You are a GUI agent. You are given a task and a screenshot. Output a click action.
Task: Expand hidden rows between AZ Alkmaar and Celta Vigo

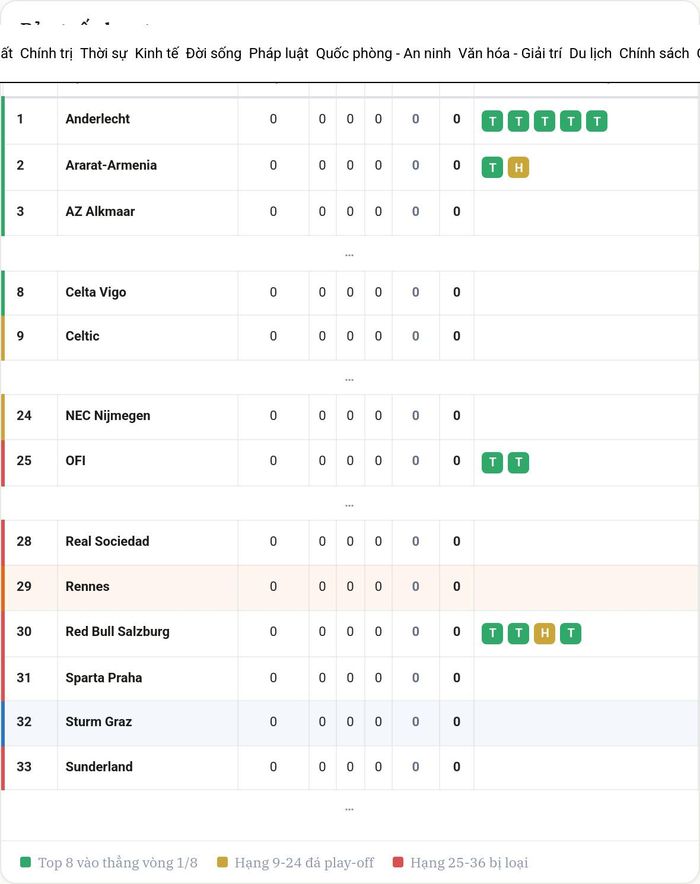coord(349,255)
